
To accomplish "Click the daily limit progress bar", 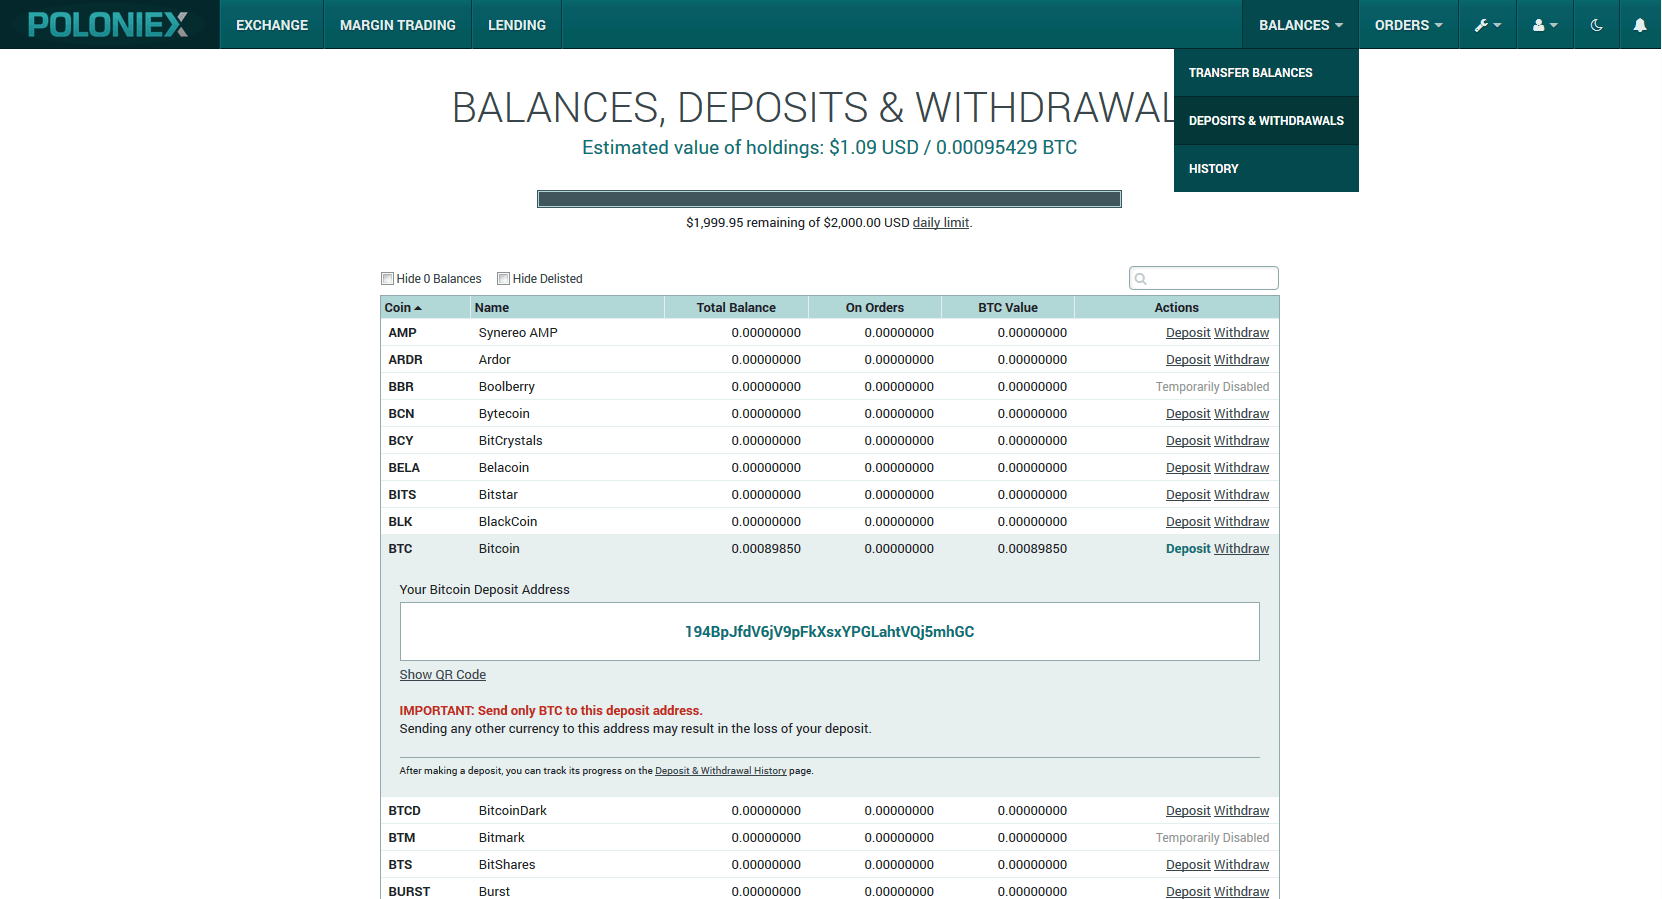I will coord(829,199).
